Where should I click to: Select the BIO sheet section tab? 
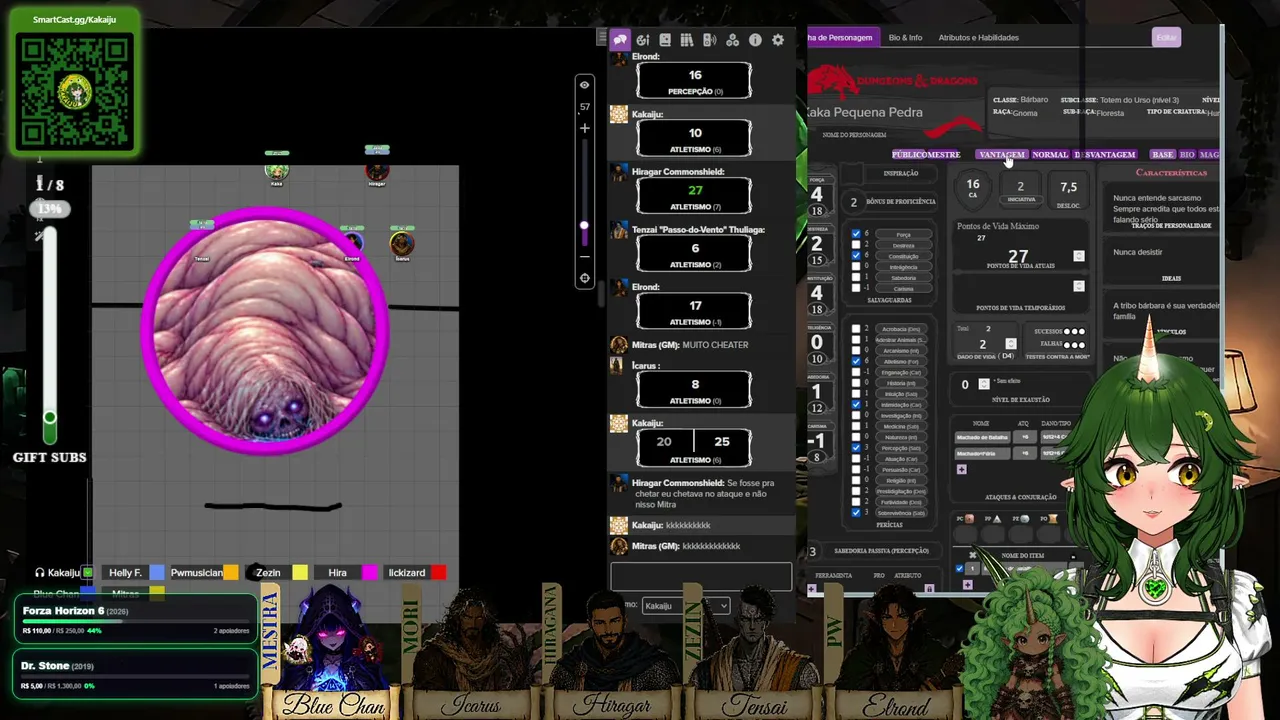(1187, 155)
